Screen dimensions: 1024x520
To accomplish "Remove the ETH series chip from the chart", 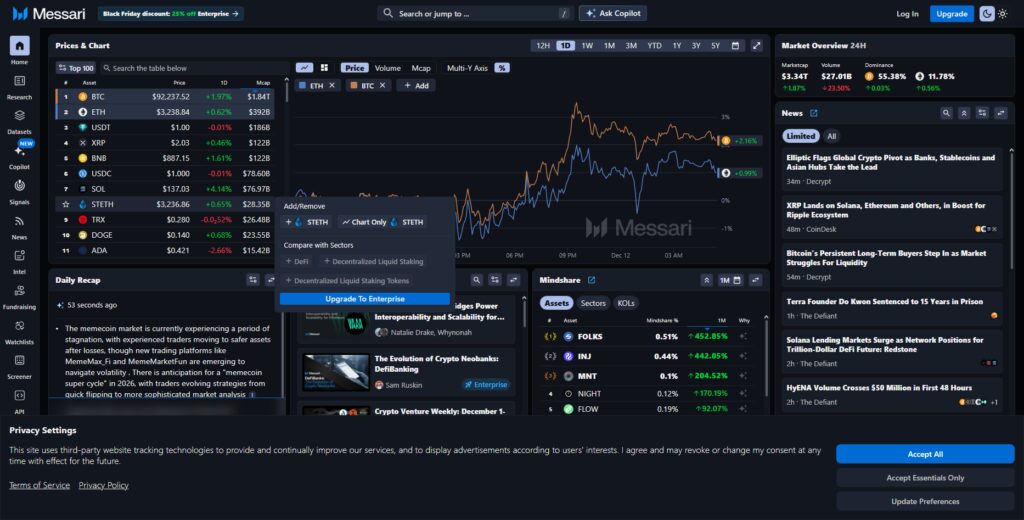I will pos(332,86).
